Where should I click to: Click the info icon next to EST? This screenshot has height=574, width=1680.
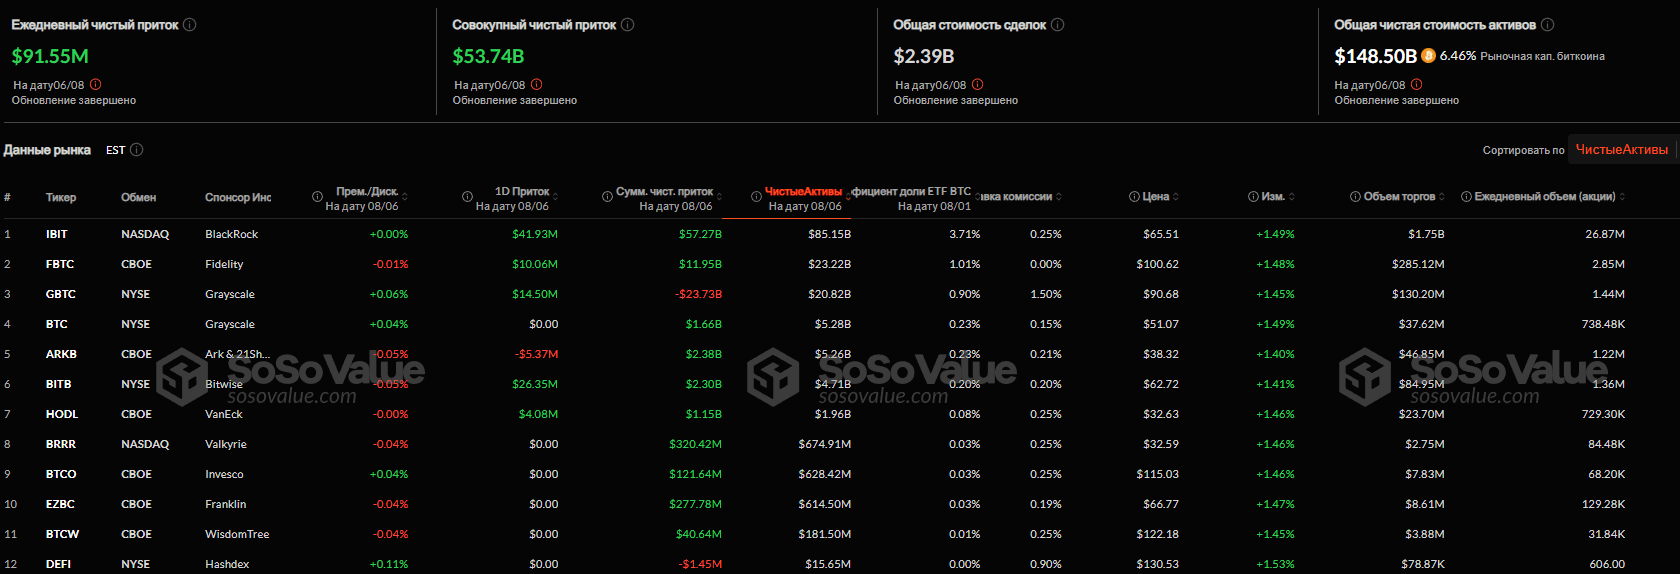[137, 150]
